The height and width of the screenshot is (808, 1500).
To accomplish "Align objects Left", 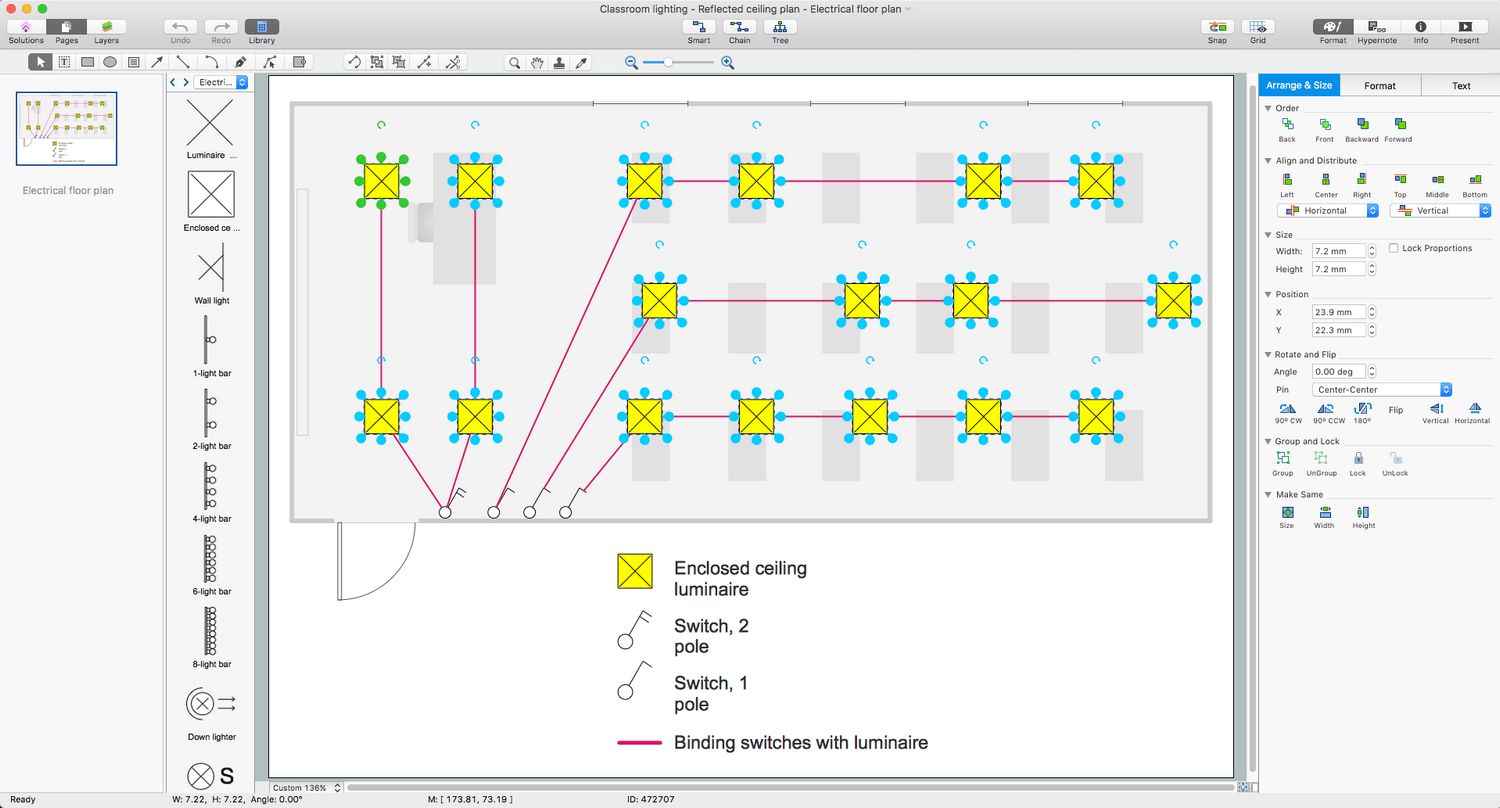I will [x=1288, y=185].
